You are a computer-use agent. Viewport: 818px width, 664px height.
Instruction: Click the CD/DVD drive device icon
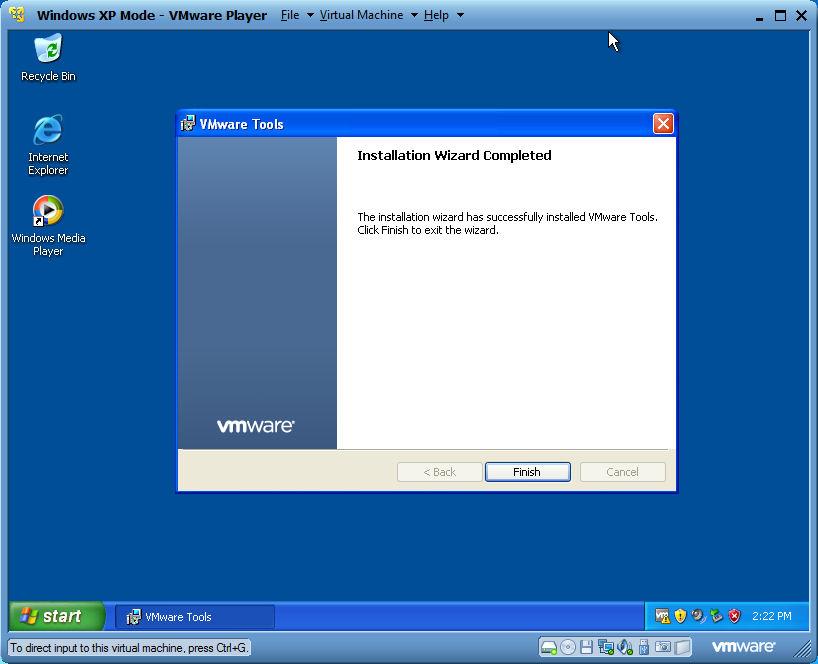pos(568,647)
